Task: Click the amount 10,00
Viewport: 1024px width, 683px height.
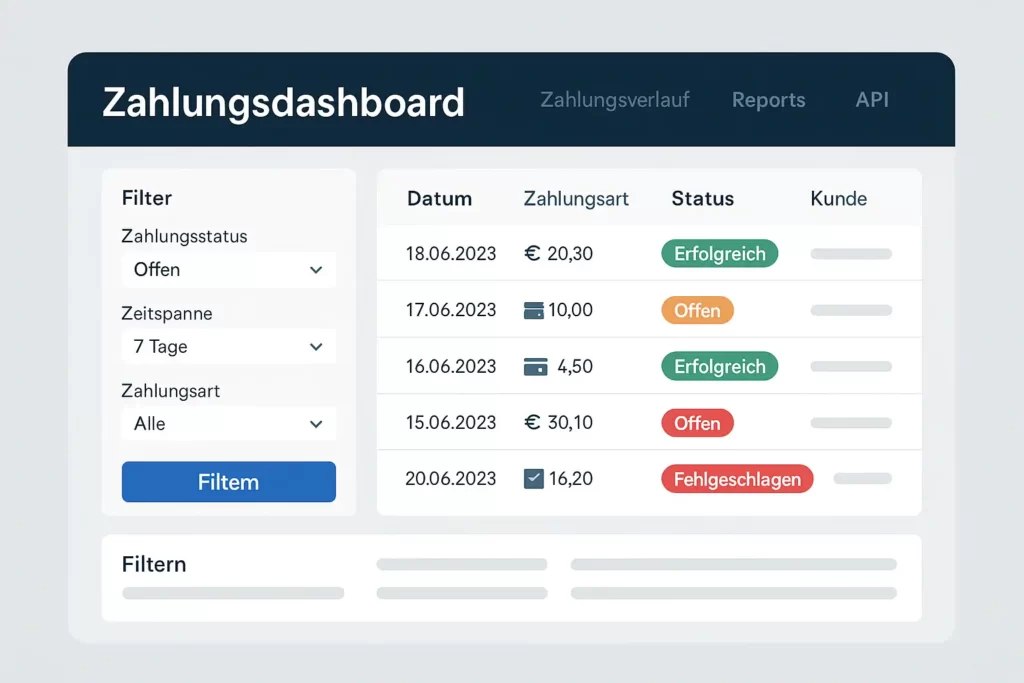Action: tap(570, 310)
